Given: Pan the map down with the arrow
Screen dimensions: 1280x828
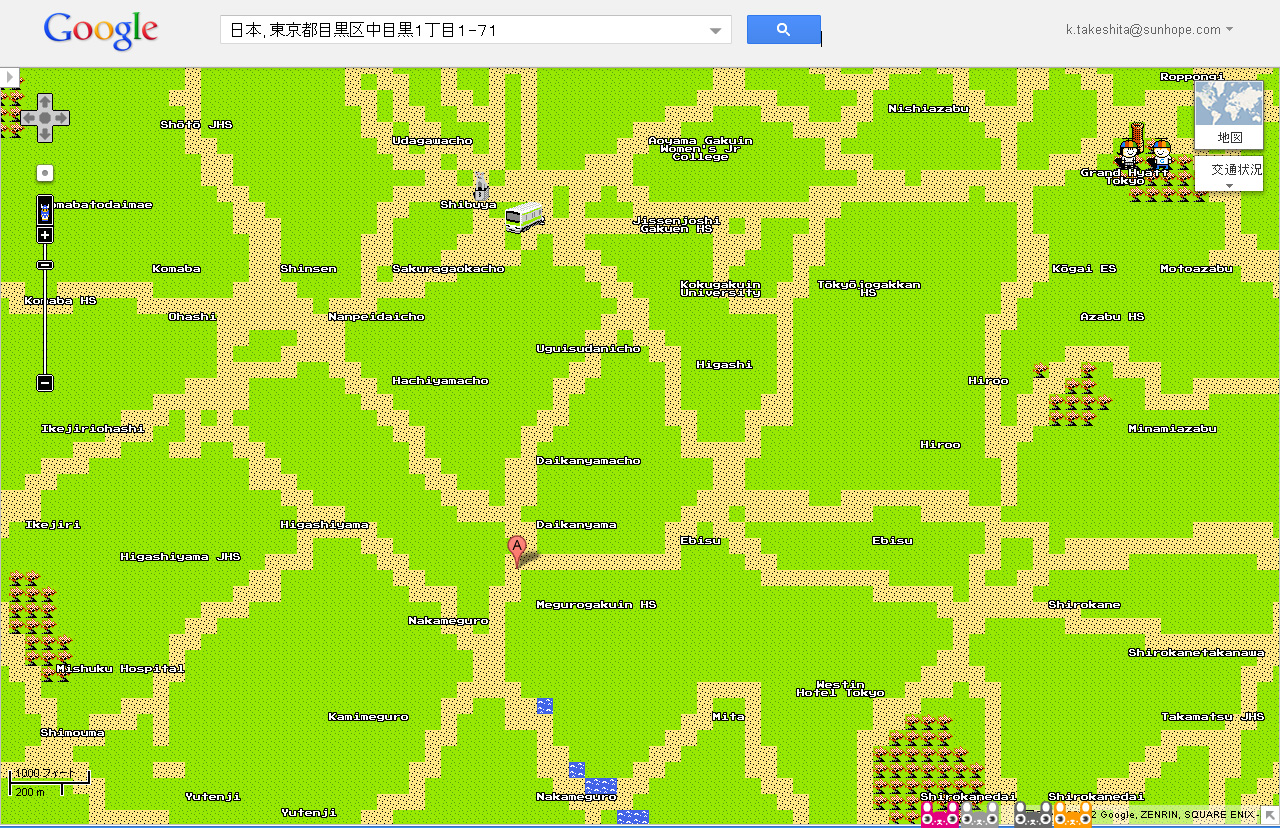Looking at the screenshot, I should (x=45, y=136).
